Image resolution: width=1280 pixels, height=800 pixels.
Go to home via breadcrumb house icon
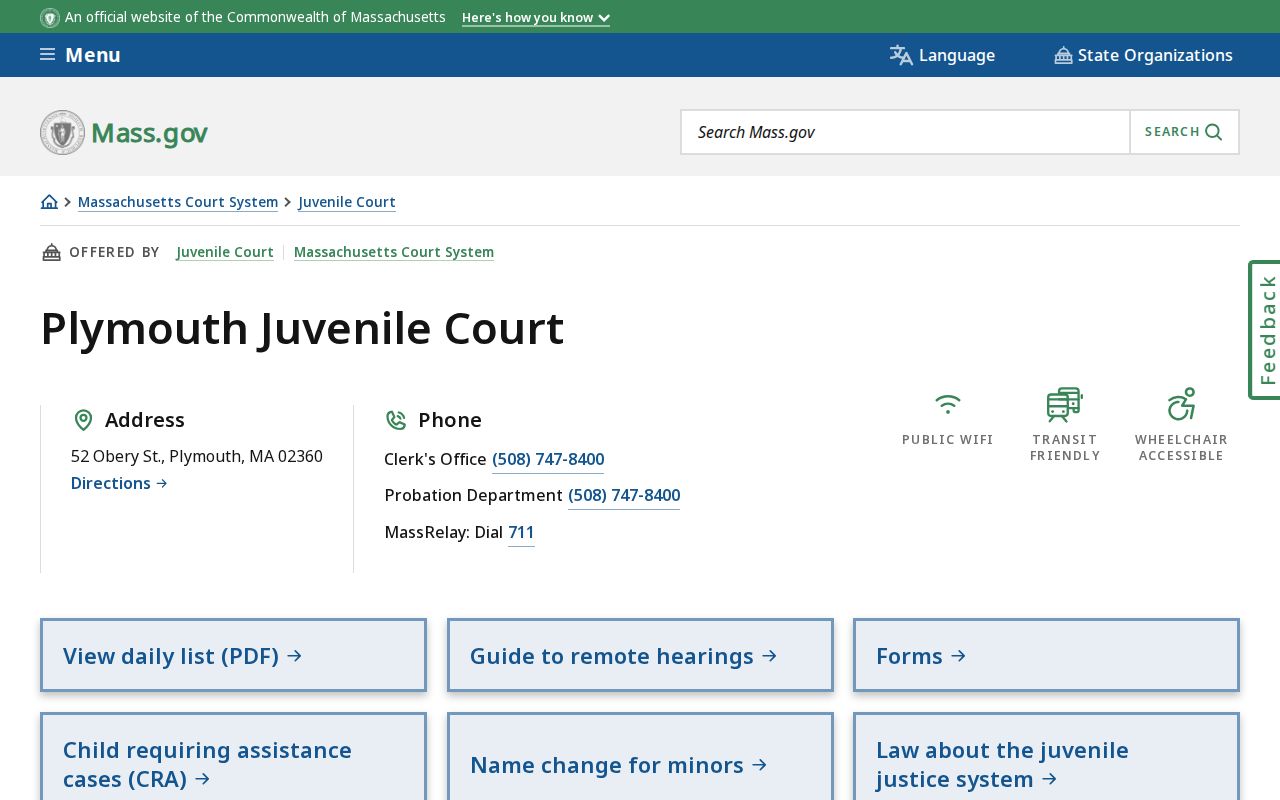click(49, 202)
